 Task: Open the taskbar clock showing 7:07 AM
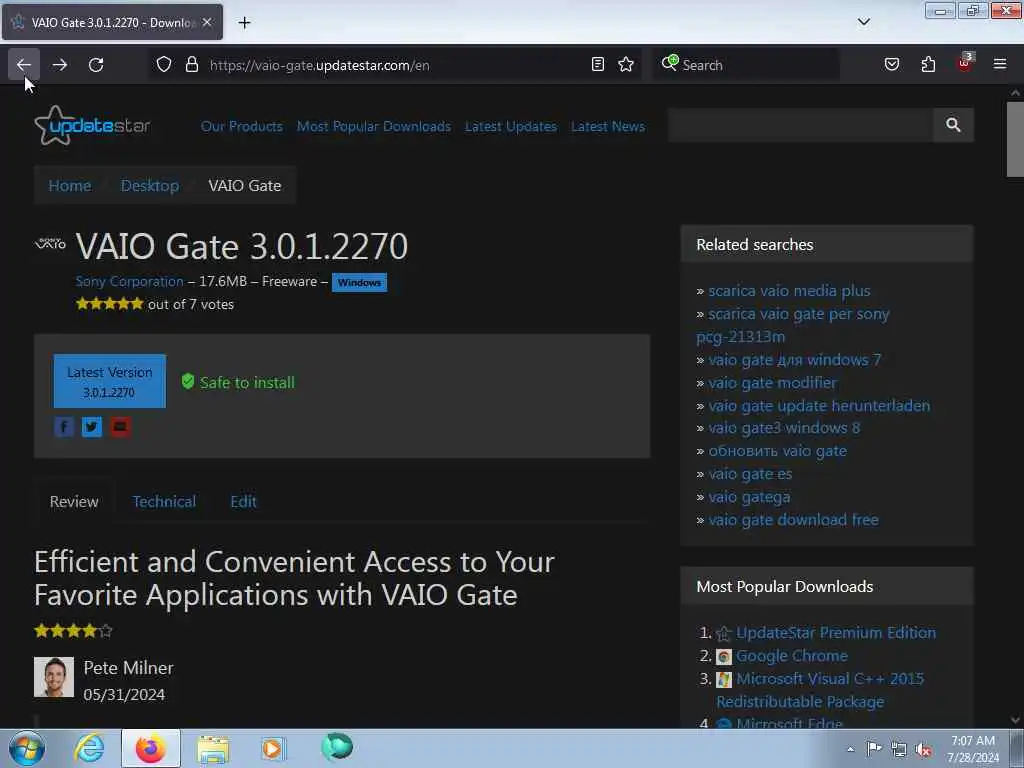click(x=973, y=749)
